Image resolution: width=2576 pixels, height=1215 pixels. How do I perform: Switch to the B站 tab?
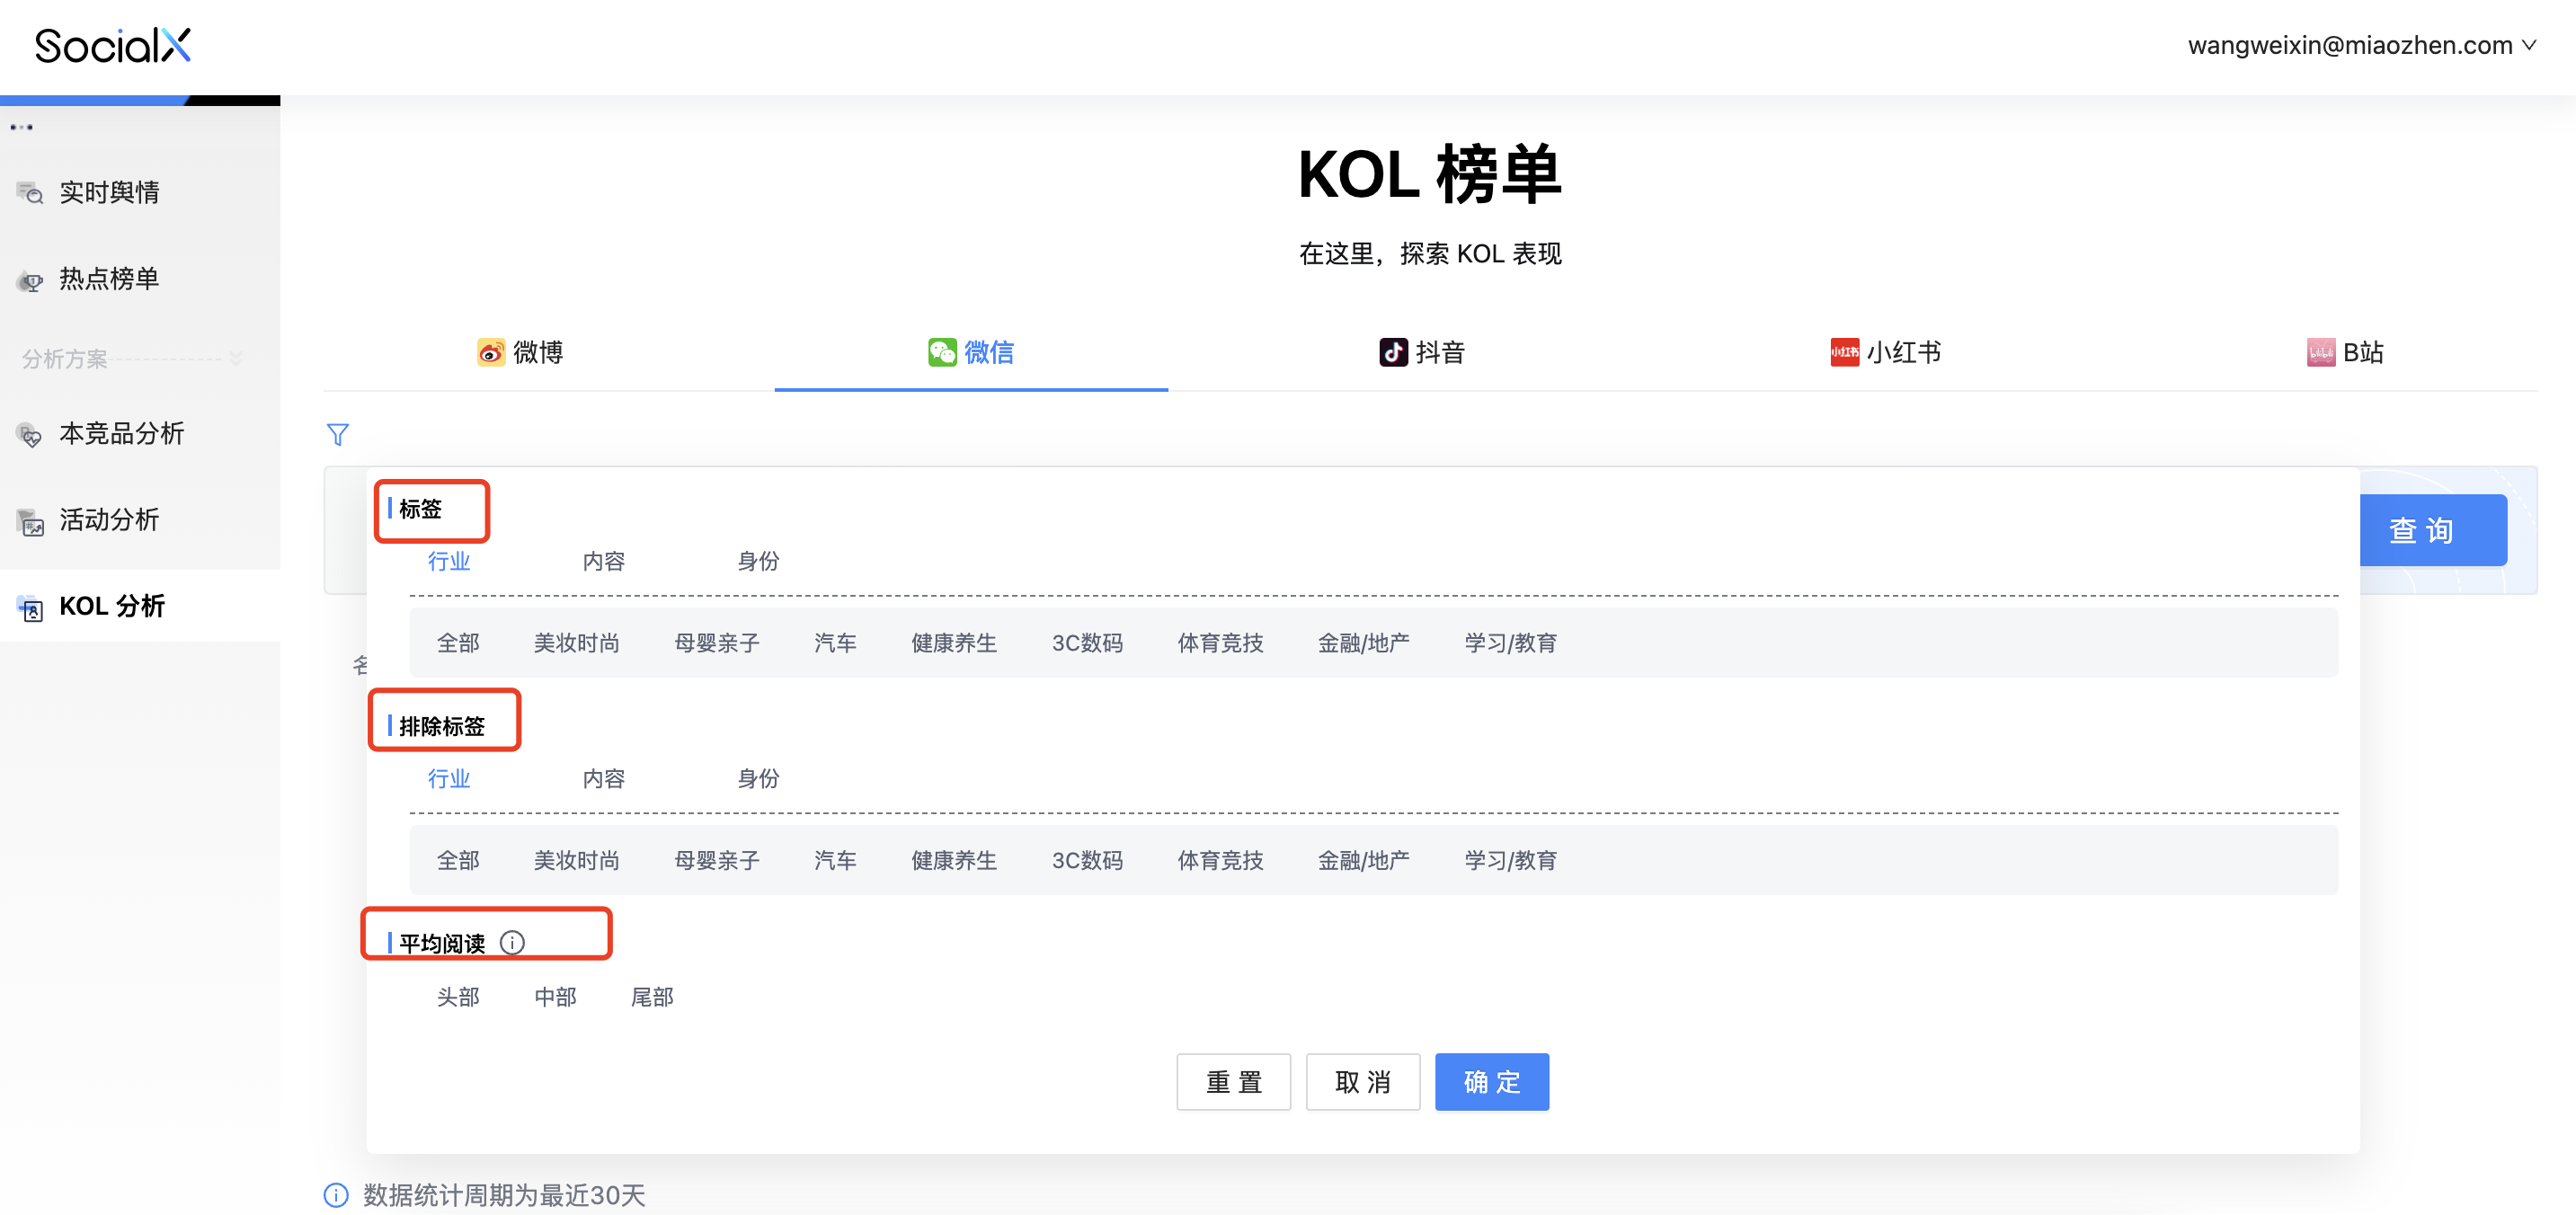(2345, 352)
